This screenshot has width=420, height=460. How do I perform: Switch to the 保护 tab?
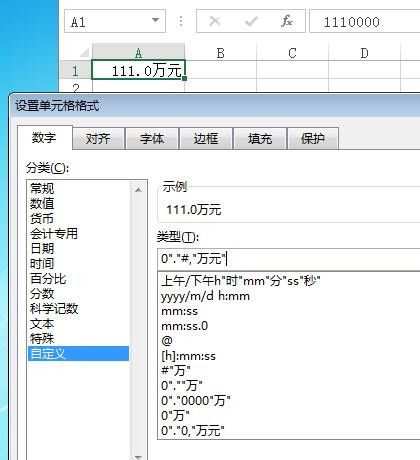[x=313, y=139]
